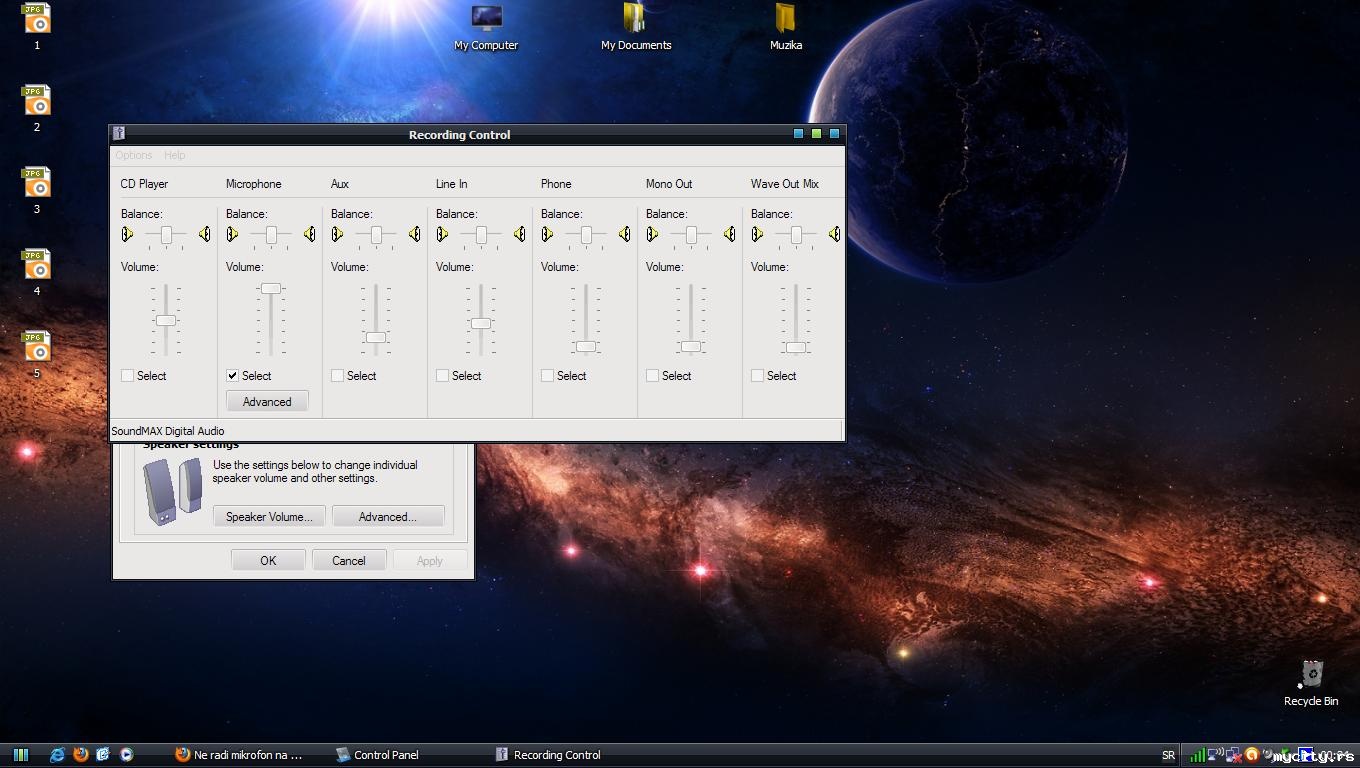Open the Help menu

coord(174,155)
